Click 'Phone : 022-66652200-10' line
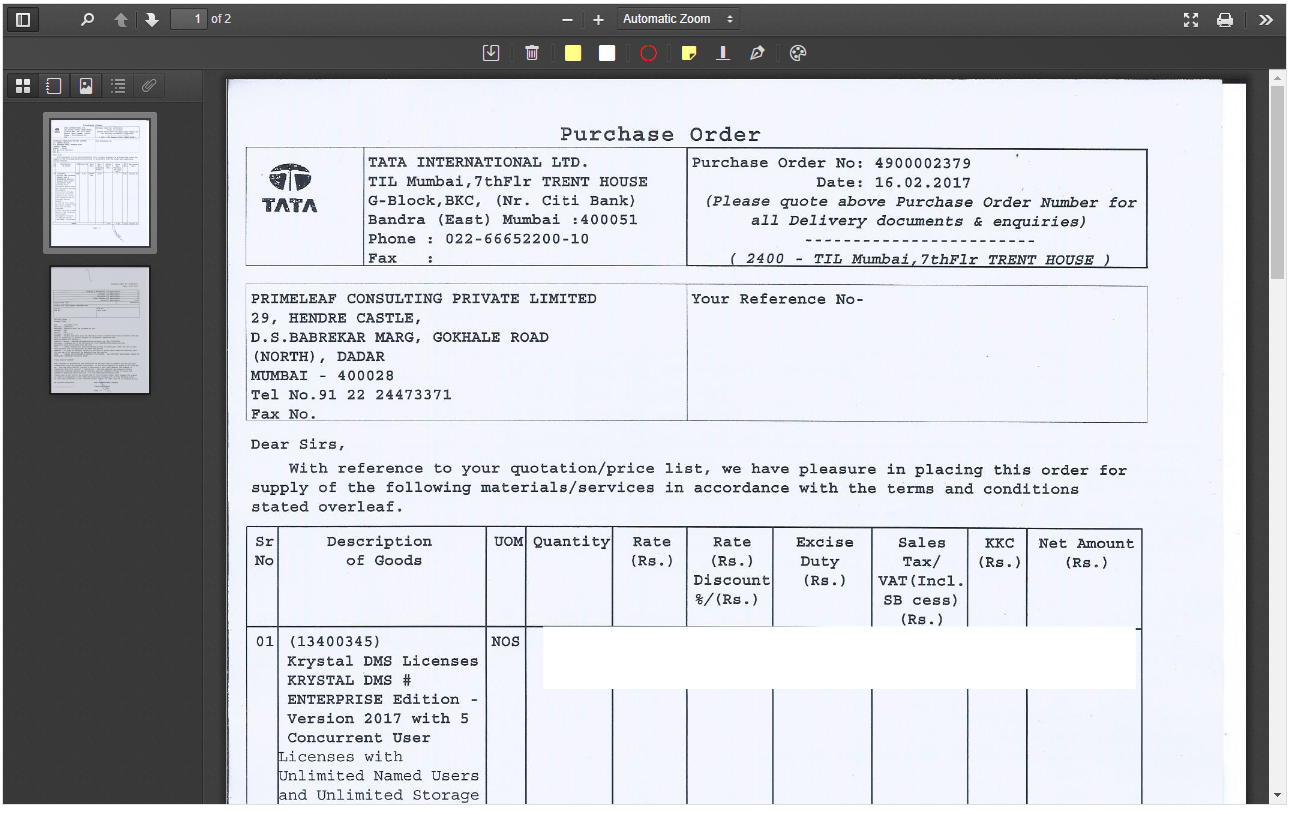1291x814 pixels. pos(478,239)
